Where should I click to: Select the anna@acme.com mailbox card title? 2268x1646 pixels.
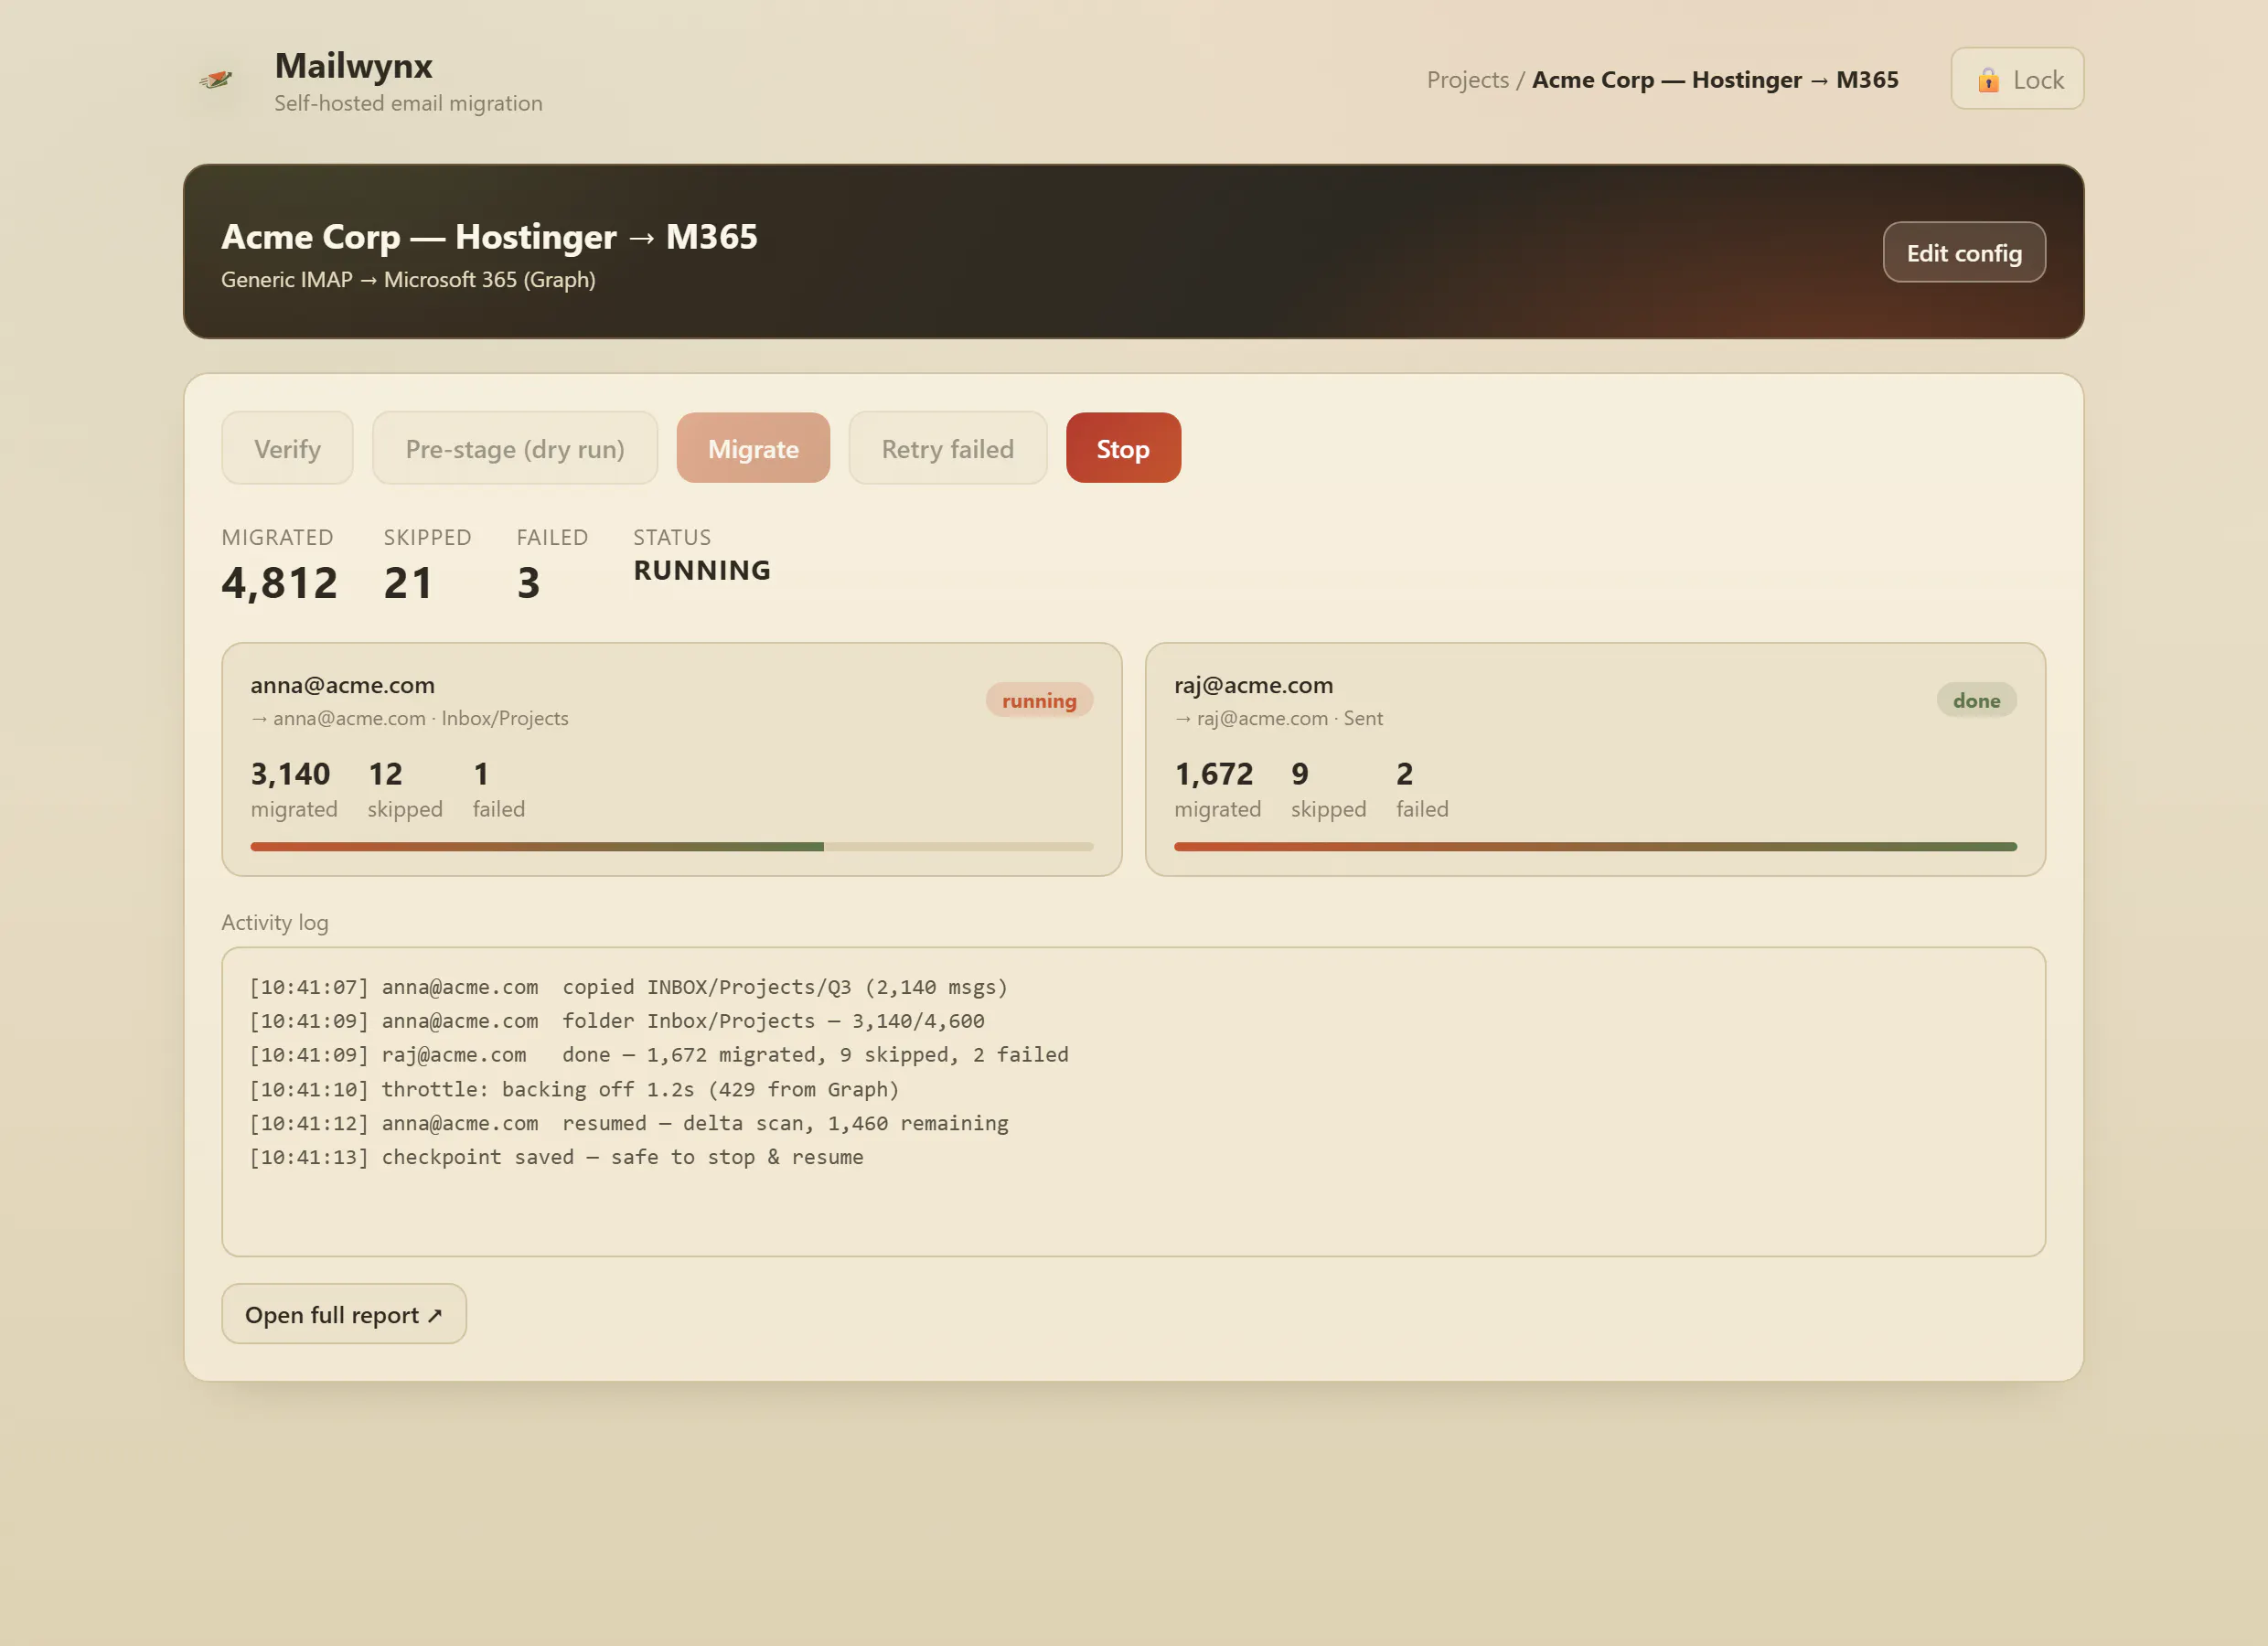[x=342, y=685]
